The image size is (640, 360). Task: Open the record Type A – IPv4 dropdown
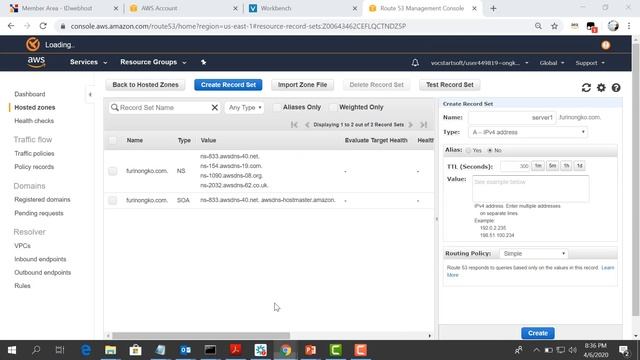(x=528, y=132)
